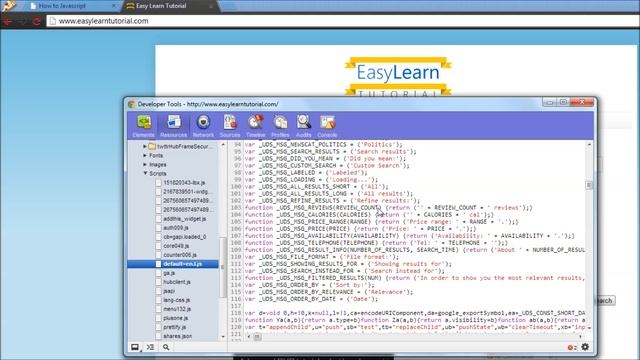Click the file icon of ga.js
640x360 pixels.
tap(158, 273)
